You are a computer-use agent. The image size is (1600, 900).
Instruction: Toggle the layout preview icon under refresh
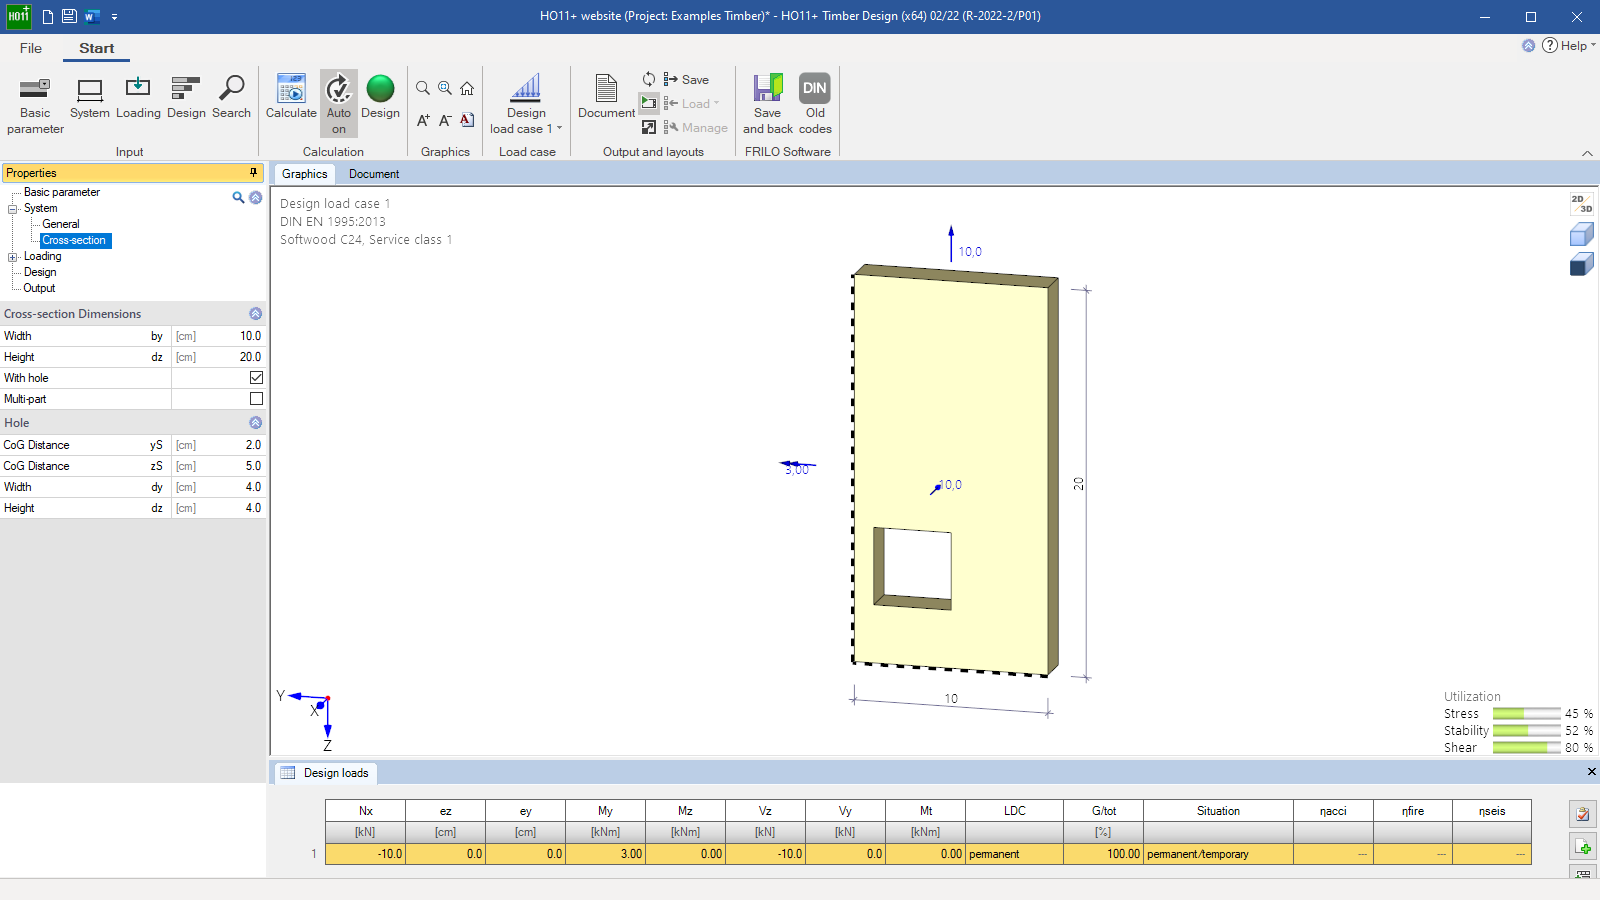(x=649, y=103)
